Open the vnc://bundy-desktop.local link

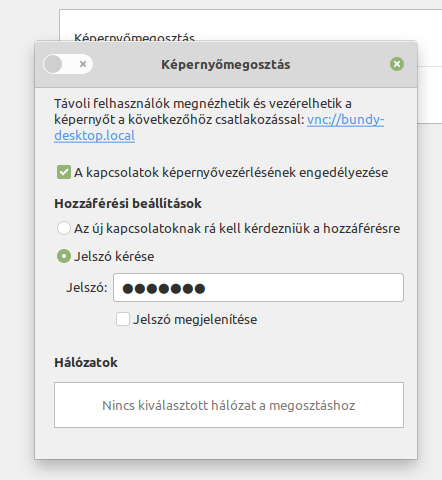pos(219,127)
